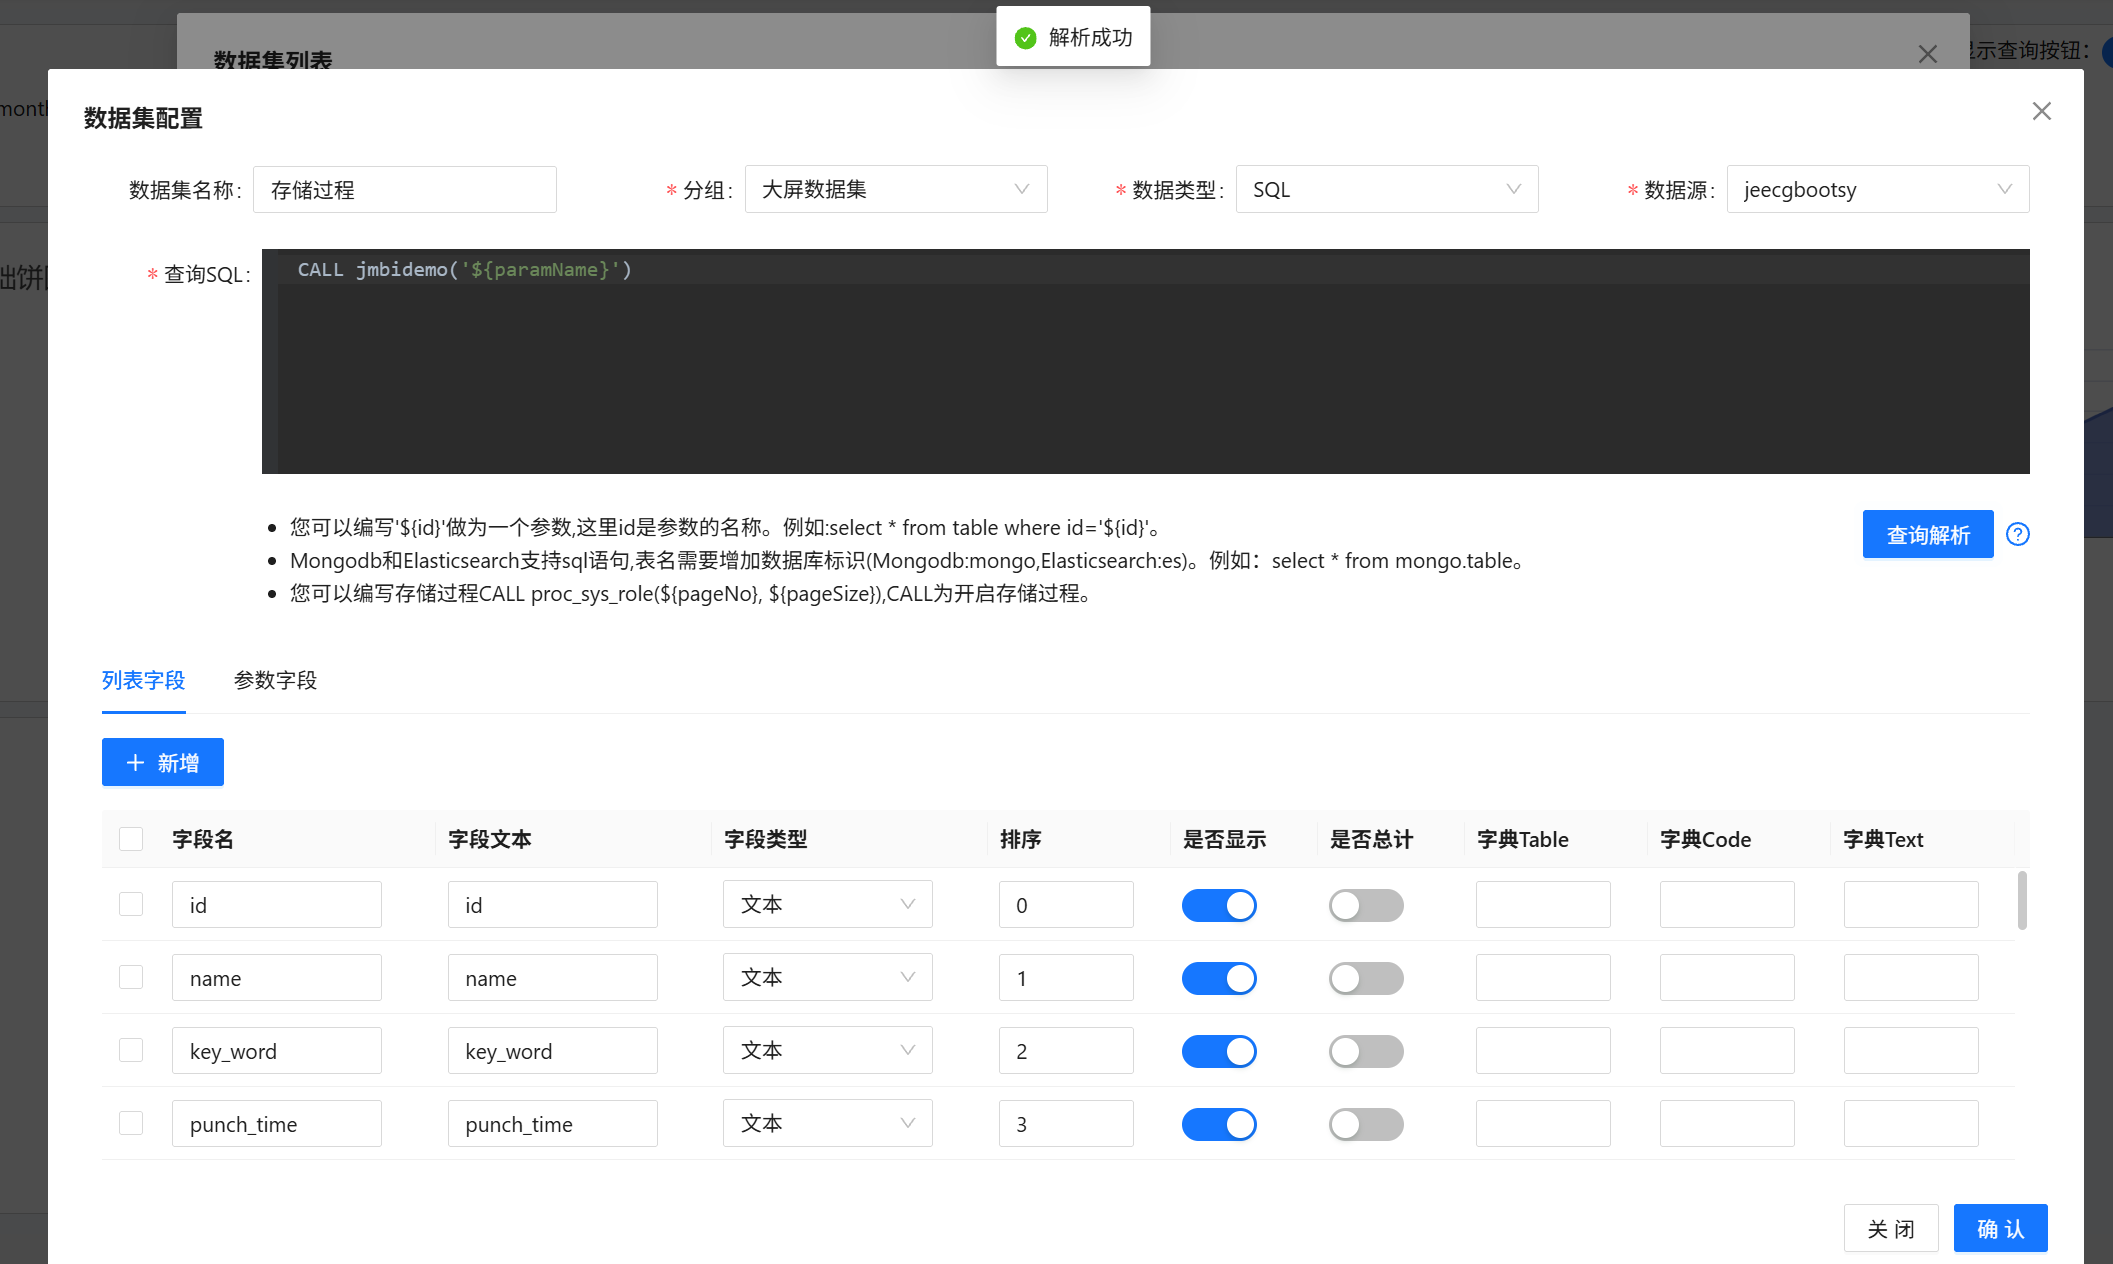2113x1264 pixels.
Task: Click the 确认 button
Action: (2000, 1228)
